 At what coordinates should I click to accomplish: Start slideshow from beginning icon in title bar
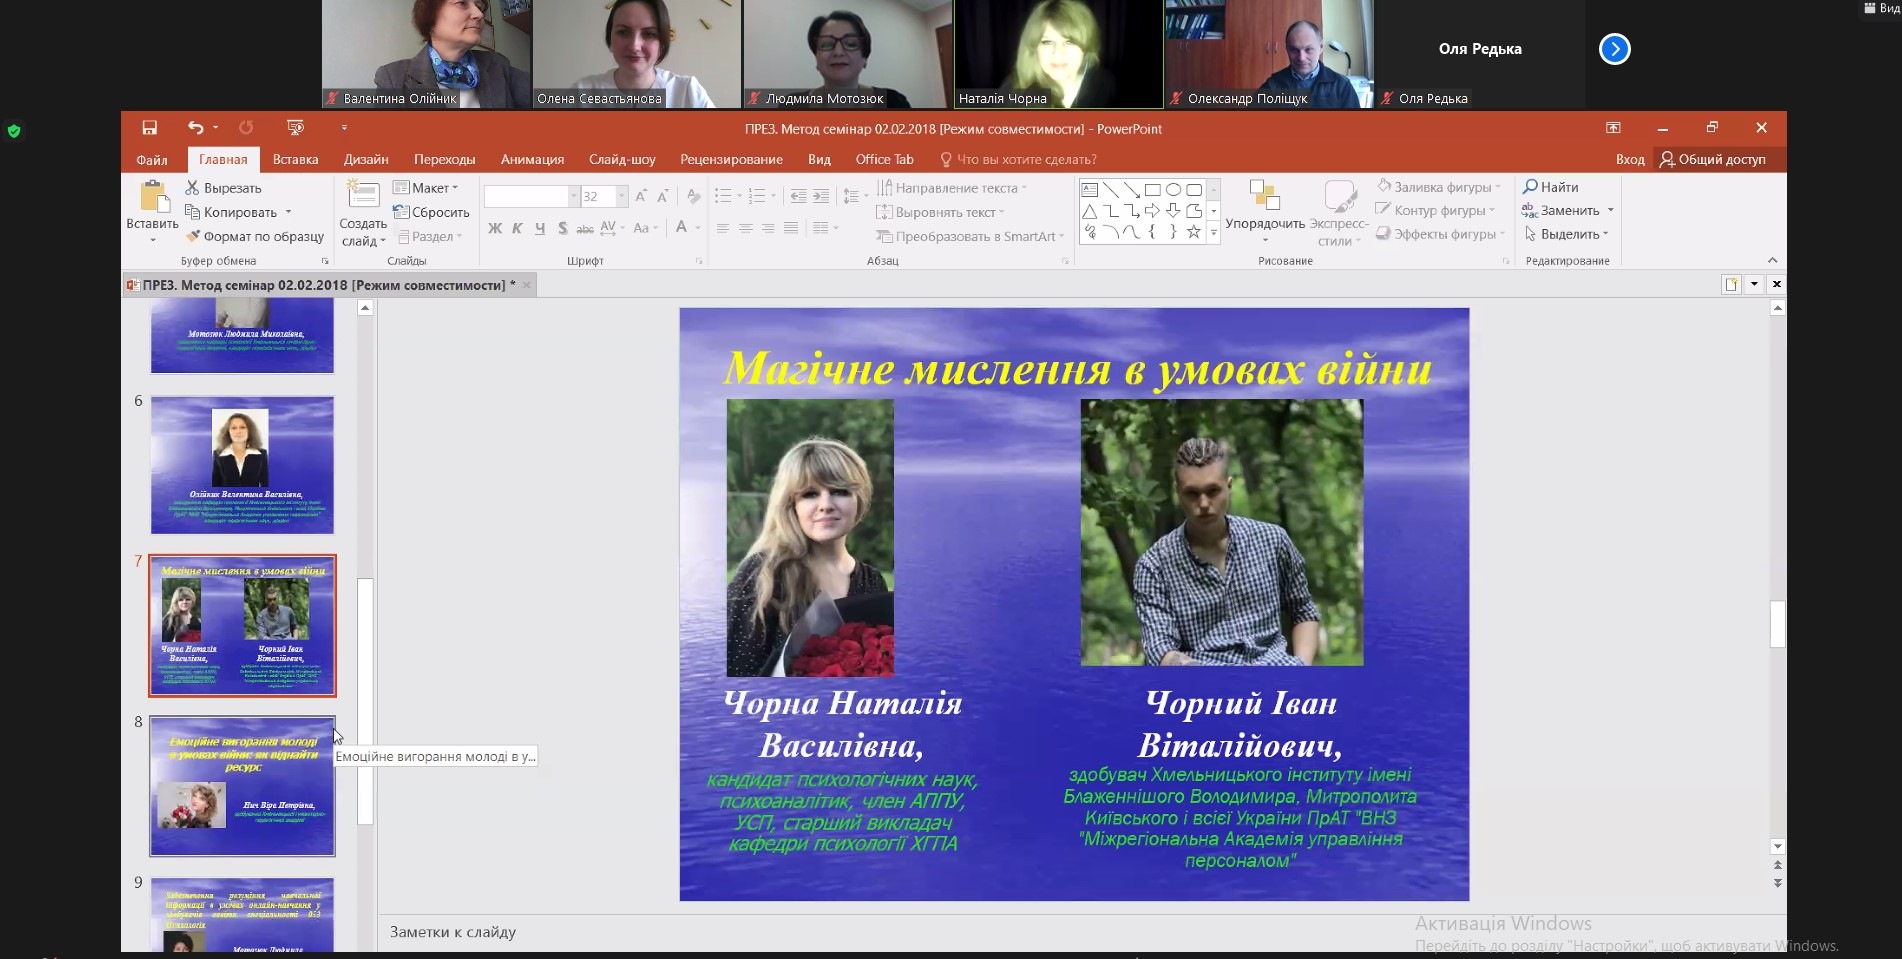click(295, 128)
